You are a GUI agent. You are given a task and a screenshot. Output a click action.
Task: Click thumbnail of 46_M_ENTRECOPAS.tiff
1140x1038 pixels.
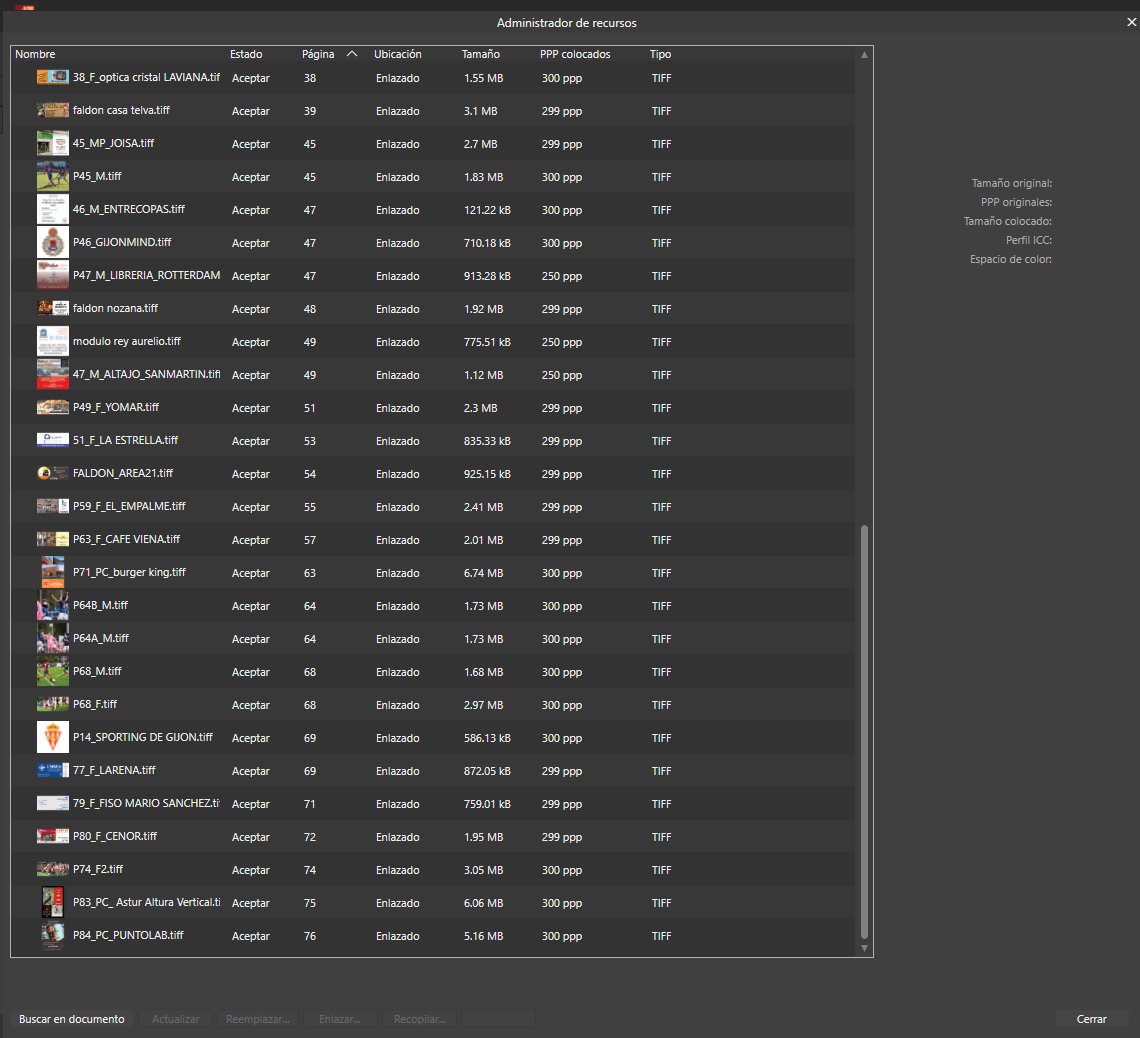[52, 209]
